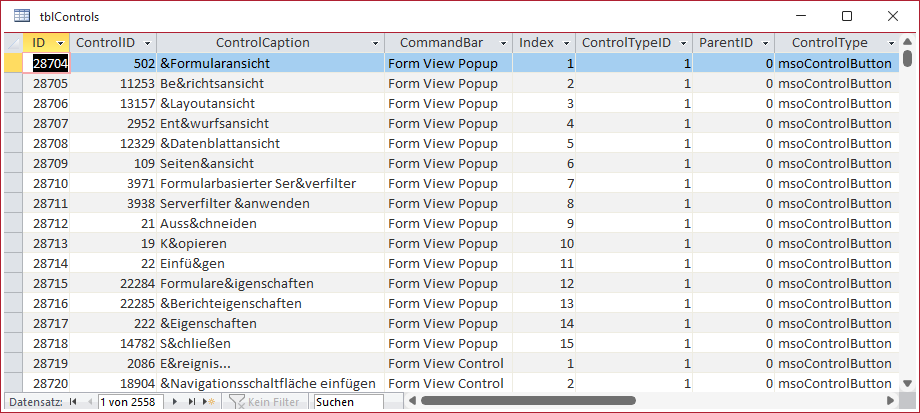Click the record number field 1 von 2558
This screenshot has width=920, height=413.
tap(130, 402)
